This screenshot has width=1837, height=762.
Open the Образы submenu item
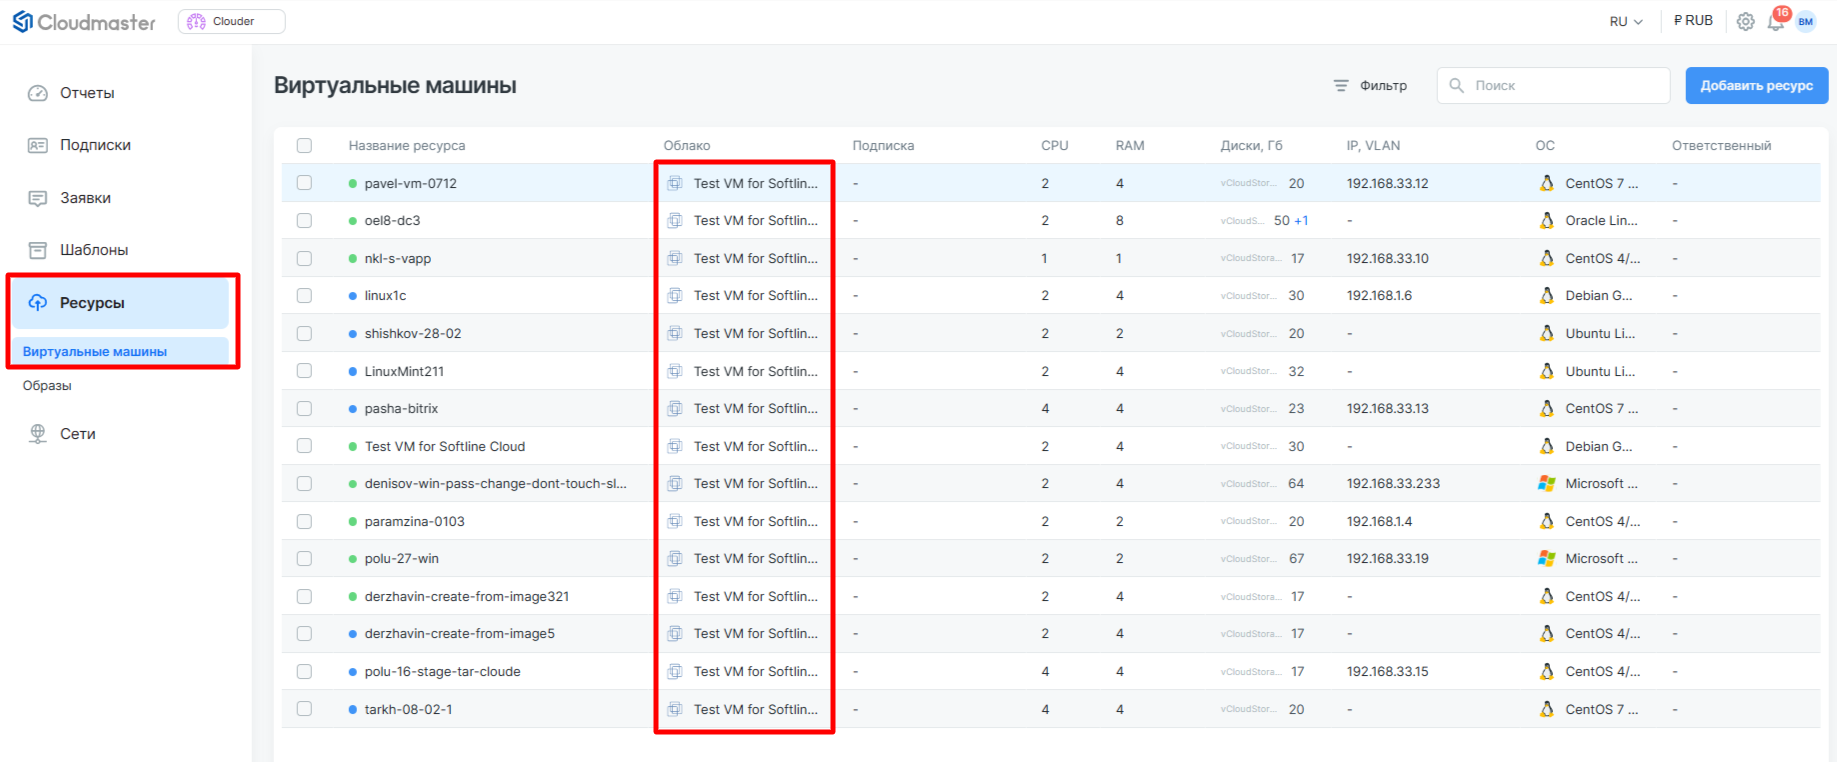pyautogui.click(x=47, y=386)
